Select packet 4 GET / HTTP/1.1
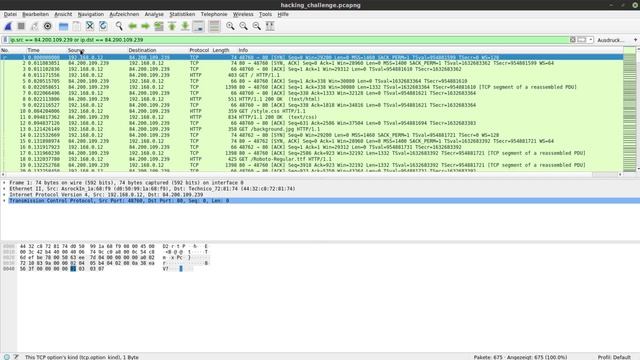The height and width of the screenshot is (360, 640). 312,75
